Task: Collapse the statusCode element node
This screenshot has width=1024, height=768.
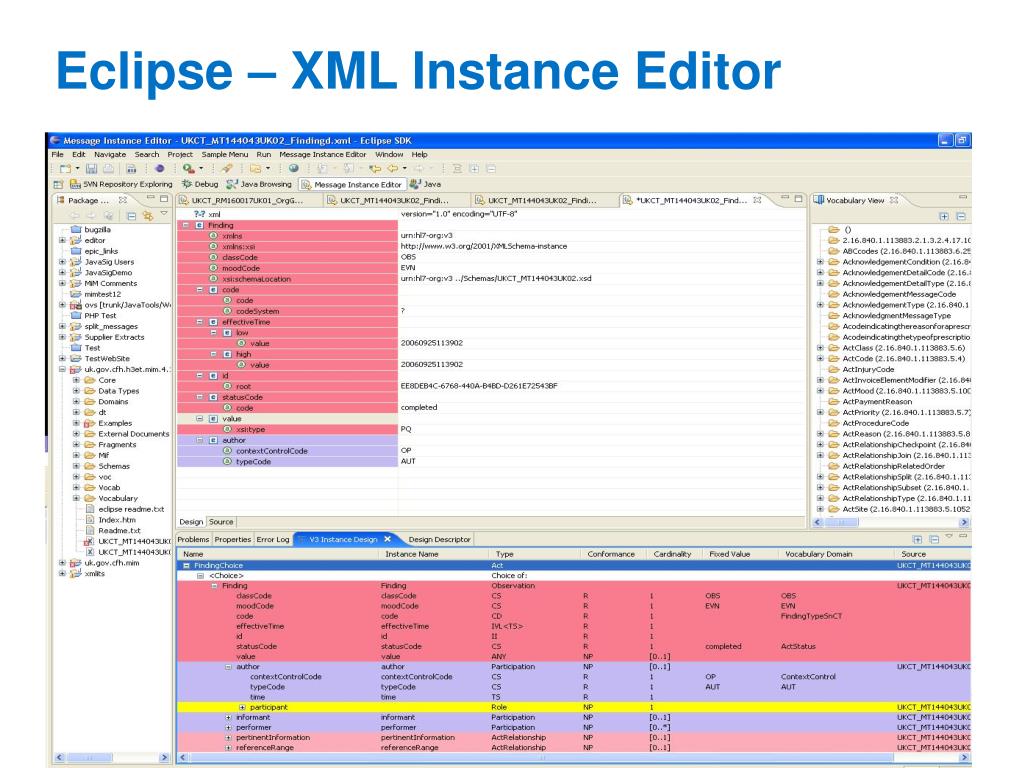Action: (200, 397)
